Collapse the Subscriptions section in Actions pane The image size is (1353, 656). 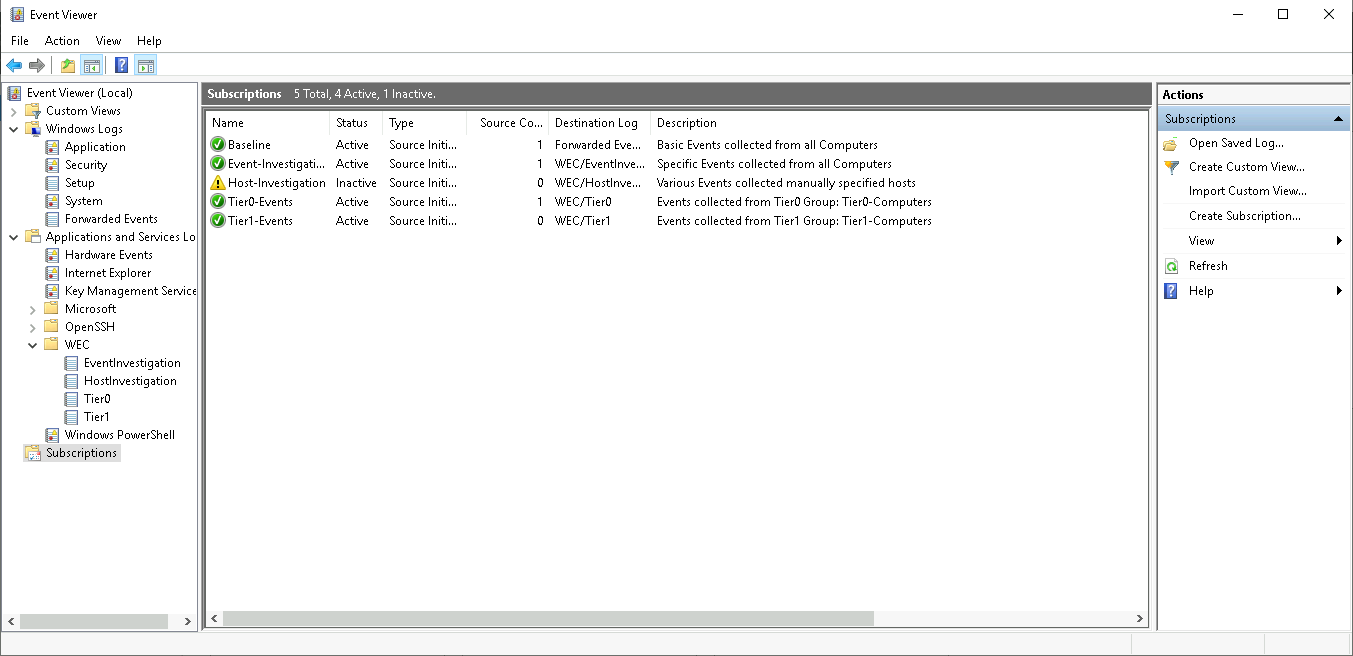[x=1338, y=119]
